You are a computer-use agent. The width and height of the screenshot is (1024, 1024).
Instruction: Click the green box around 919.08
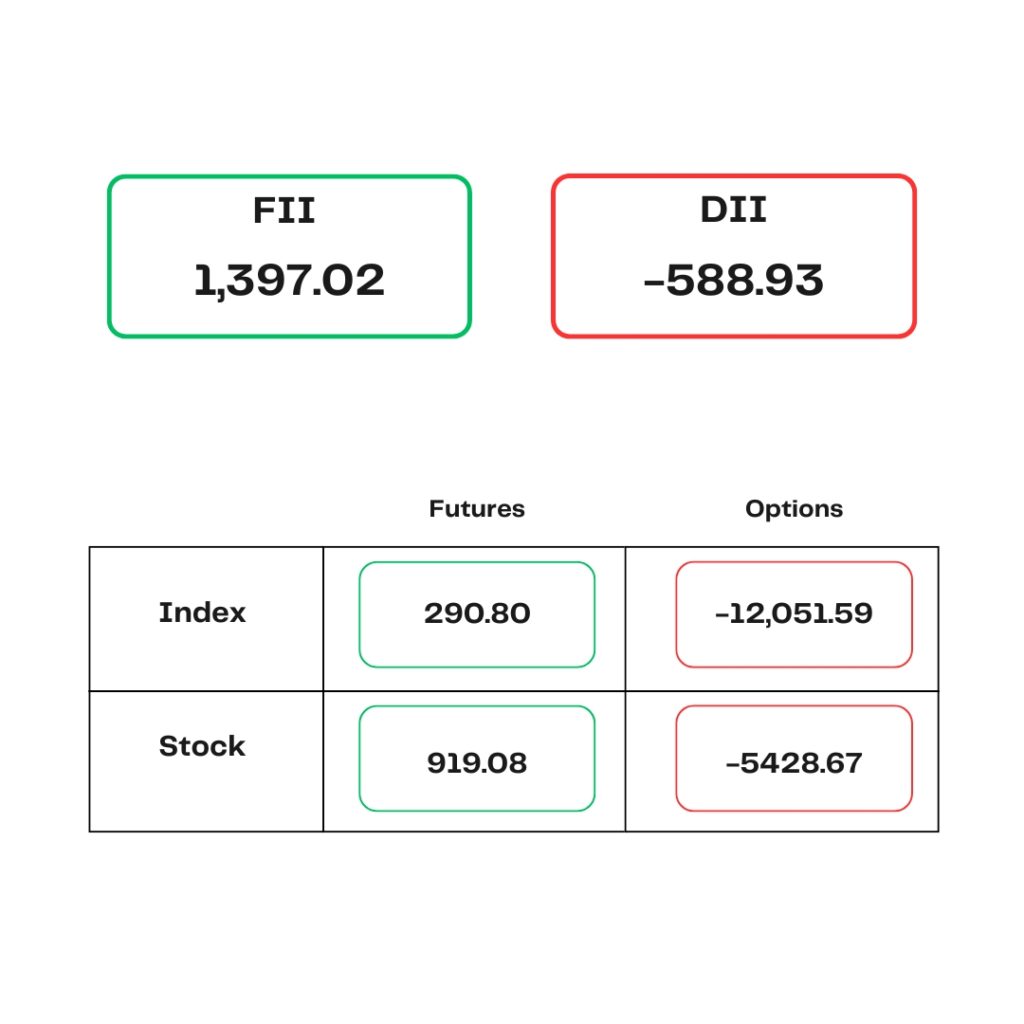tap(477, 758)
